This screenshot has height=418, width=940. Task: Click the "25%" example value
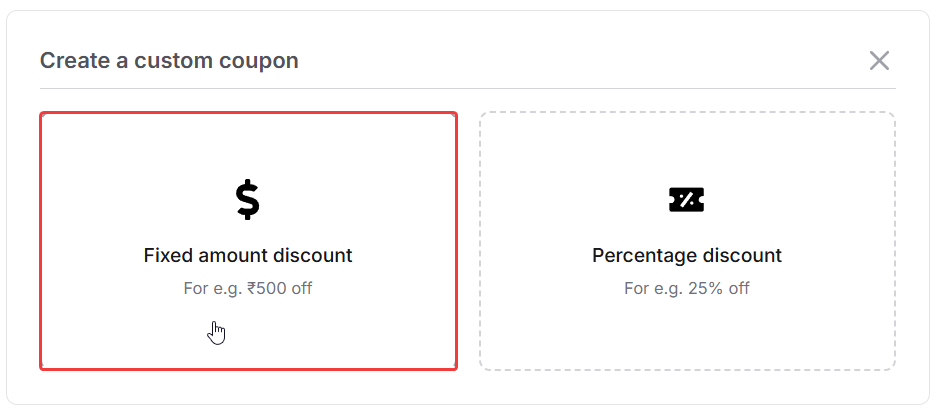tap(703, 289)
